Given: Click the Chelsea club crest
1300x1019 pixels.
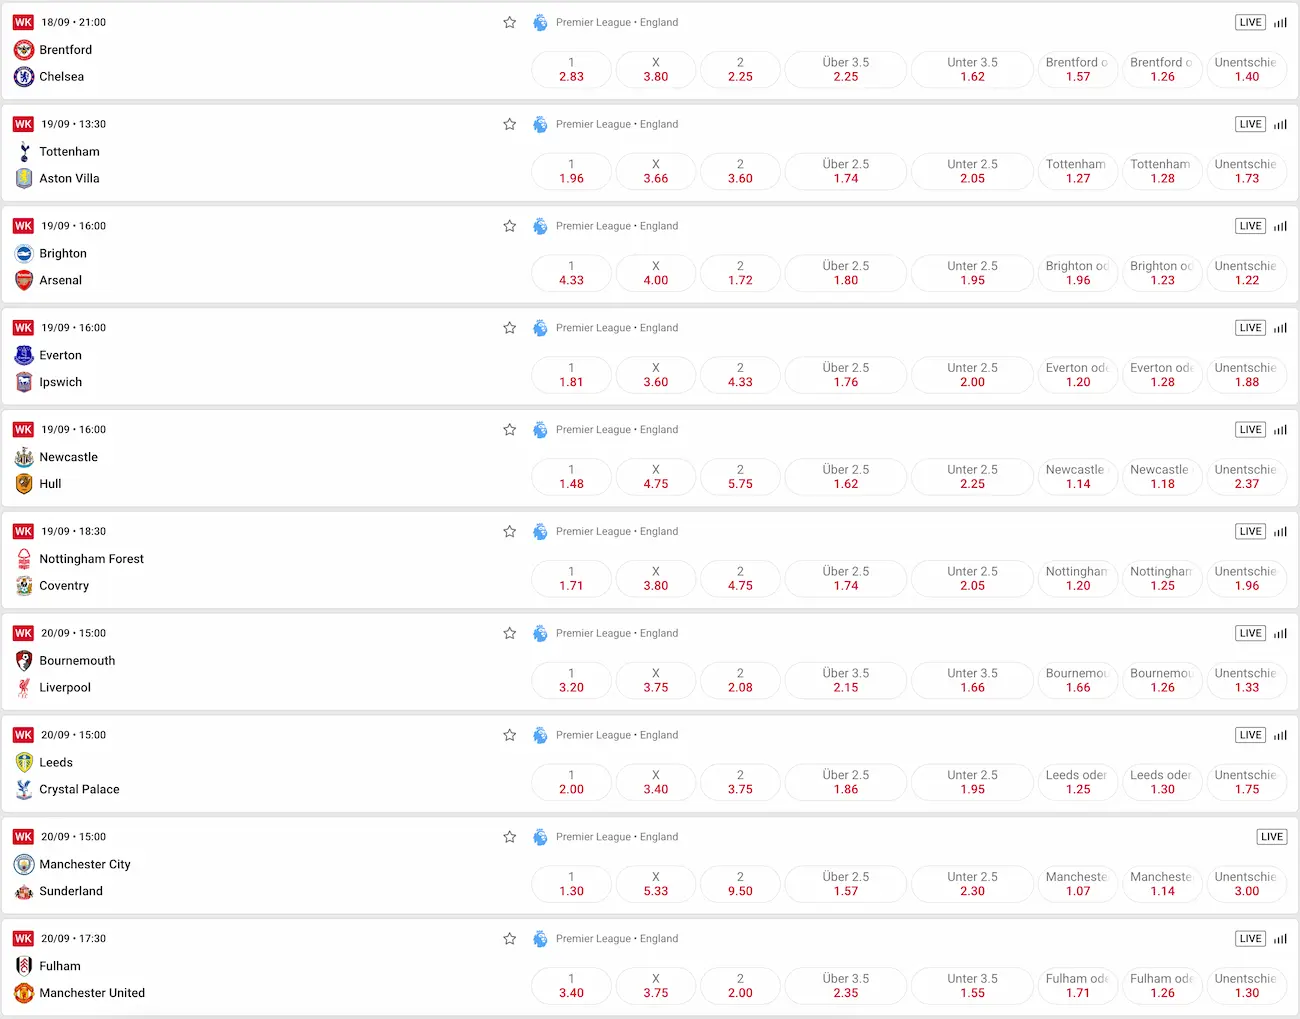Looking at the screenshot, I should 24,76.
